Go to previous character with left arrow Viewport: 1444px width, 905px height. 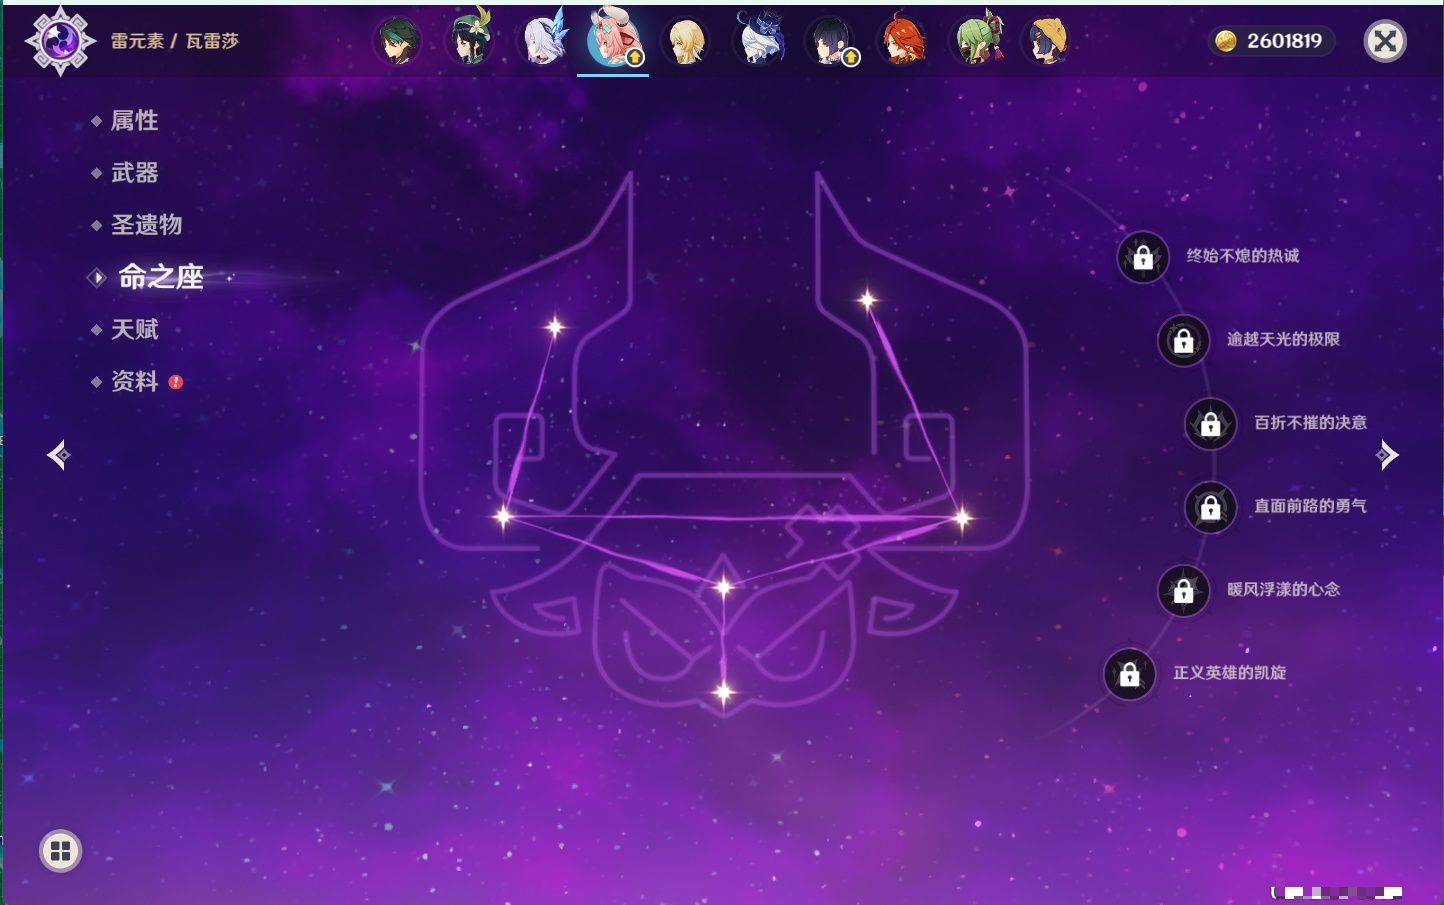click(x=58, y=455)
